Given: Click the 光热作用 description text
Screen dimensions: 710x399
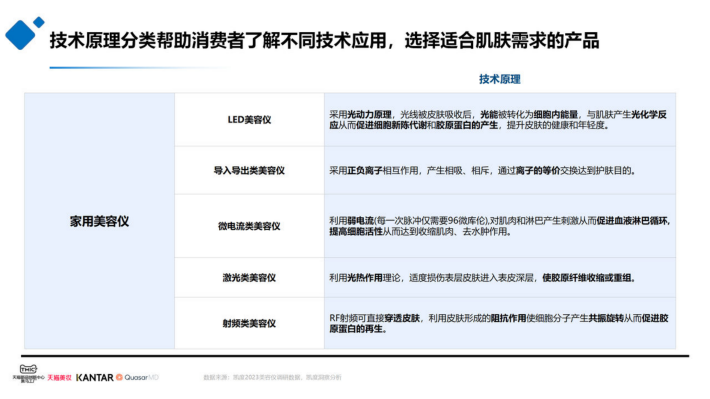Looking at the screenshot, I should pos(365,278).
